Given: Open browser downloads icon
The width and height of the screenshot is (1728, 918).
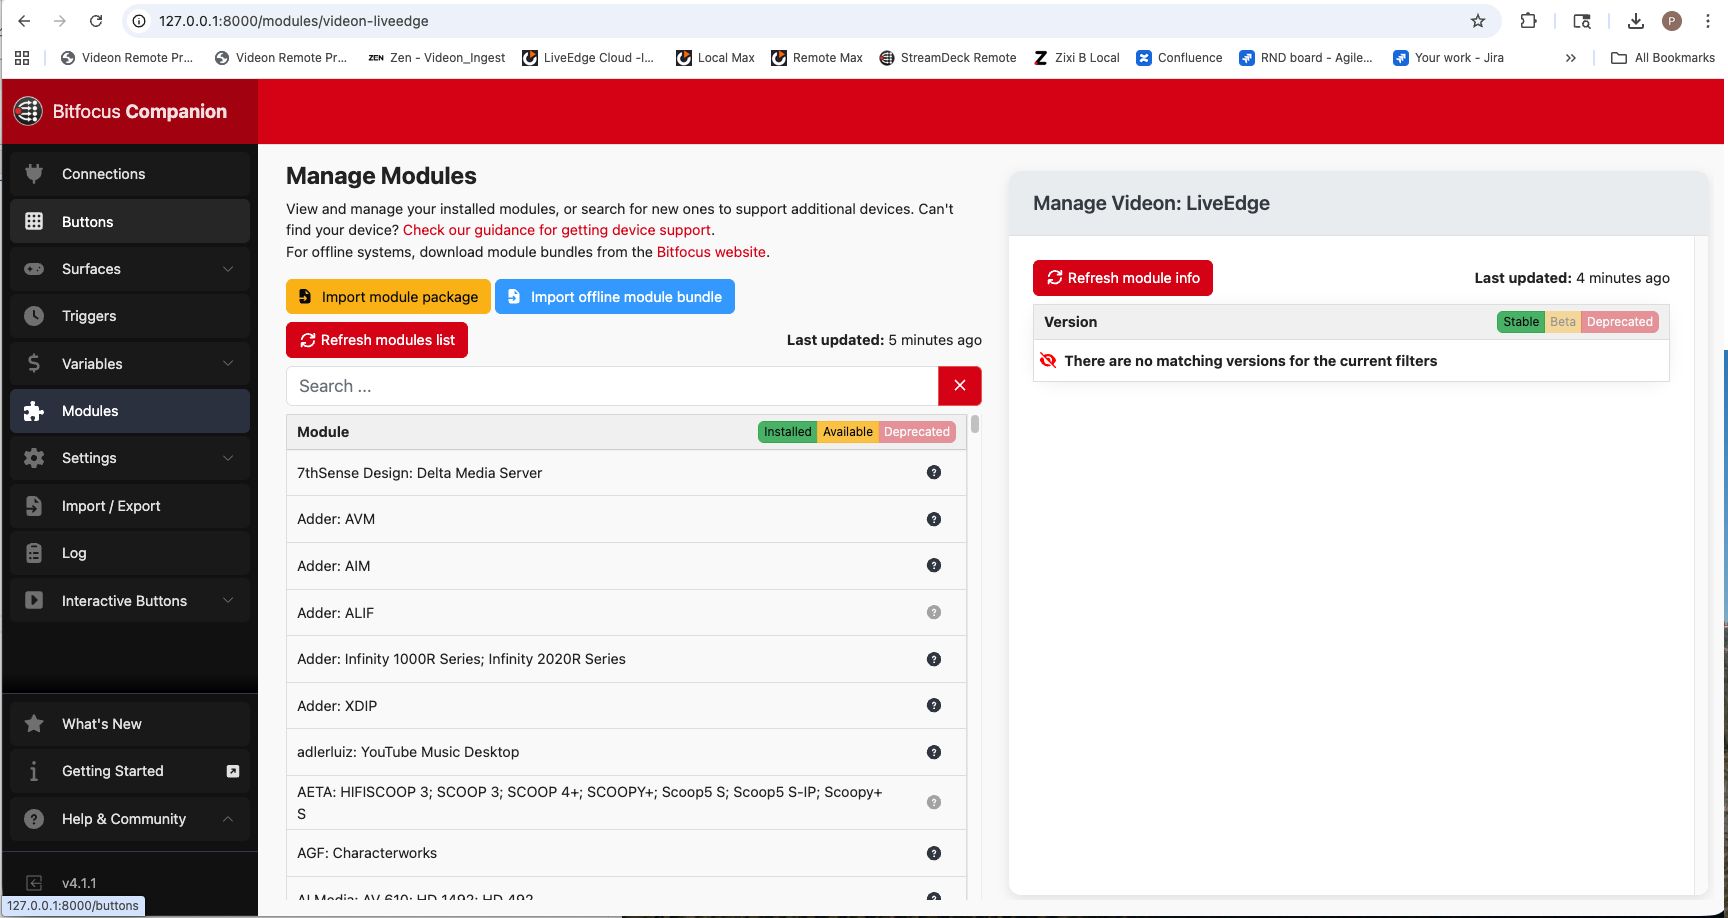Looking at the screenshot, I should click(x=1636, y=21).
